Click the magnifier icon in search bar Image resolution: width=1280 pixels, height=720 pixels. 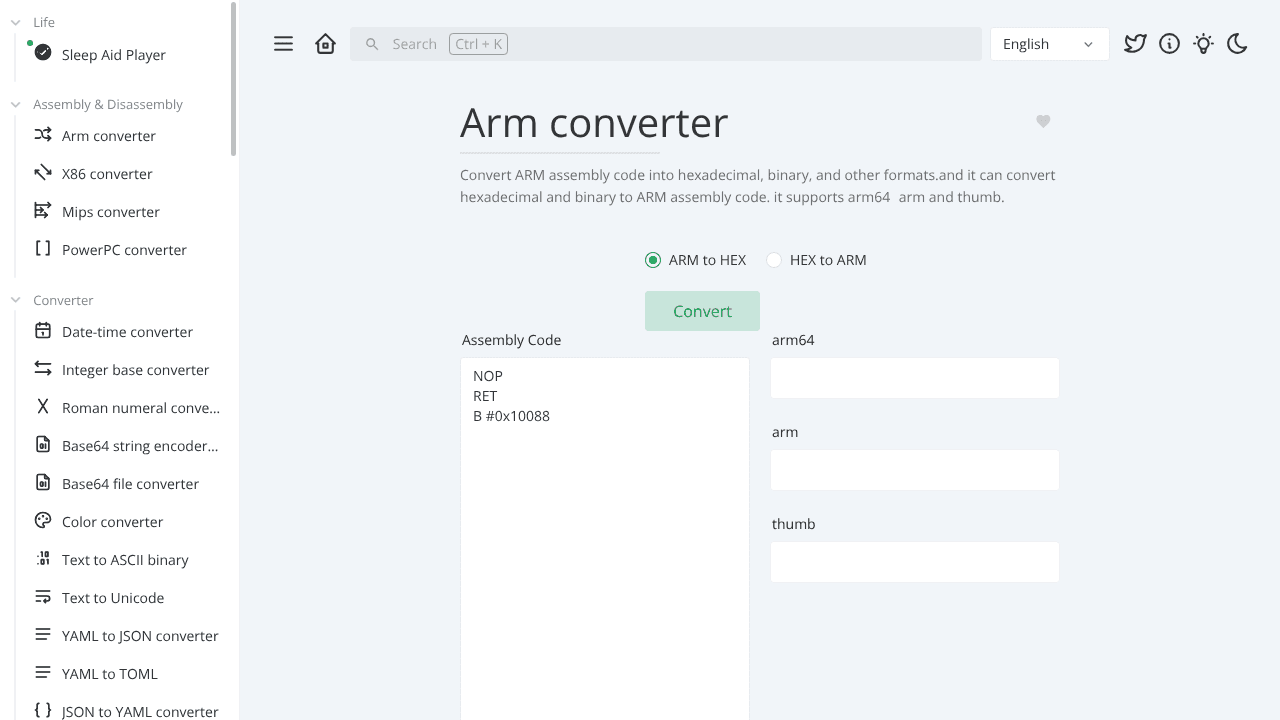point(372,44)
